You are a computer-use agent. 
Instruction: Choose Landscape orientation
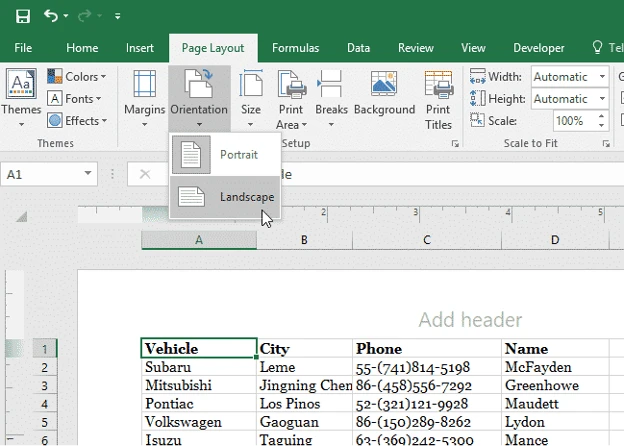225,197
